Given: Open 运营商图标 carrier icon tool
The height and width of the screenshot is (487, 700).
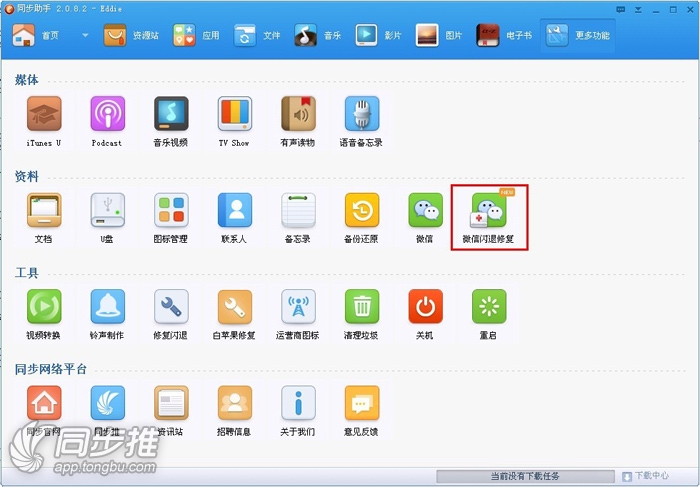Looking at the screenshot, I should click(x=298, y=307).
